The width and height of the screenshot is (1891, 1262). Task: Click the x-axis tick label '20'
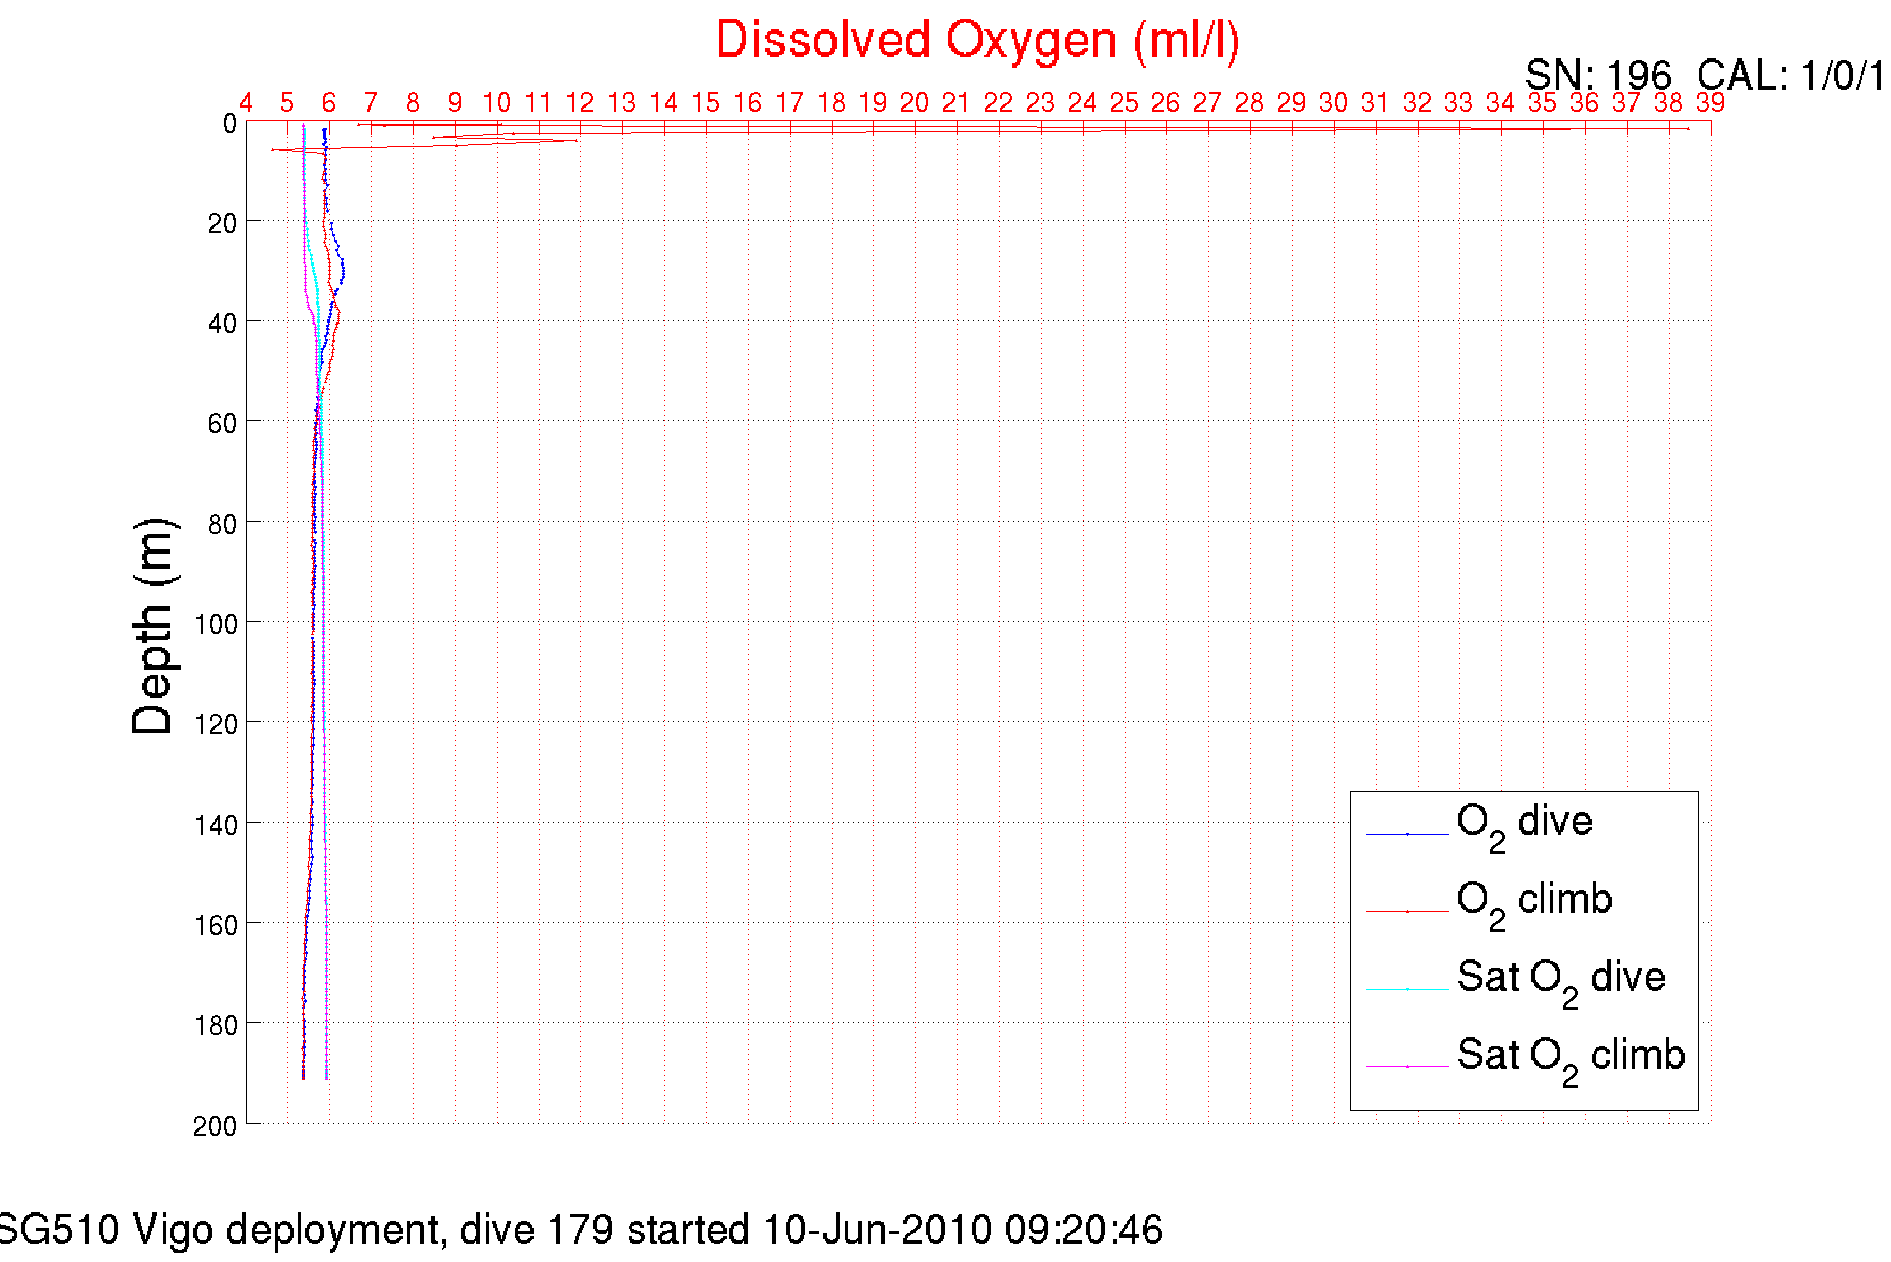(915, 103)
